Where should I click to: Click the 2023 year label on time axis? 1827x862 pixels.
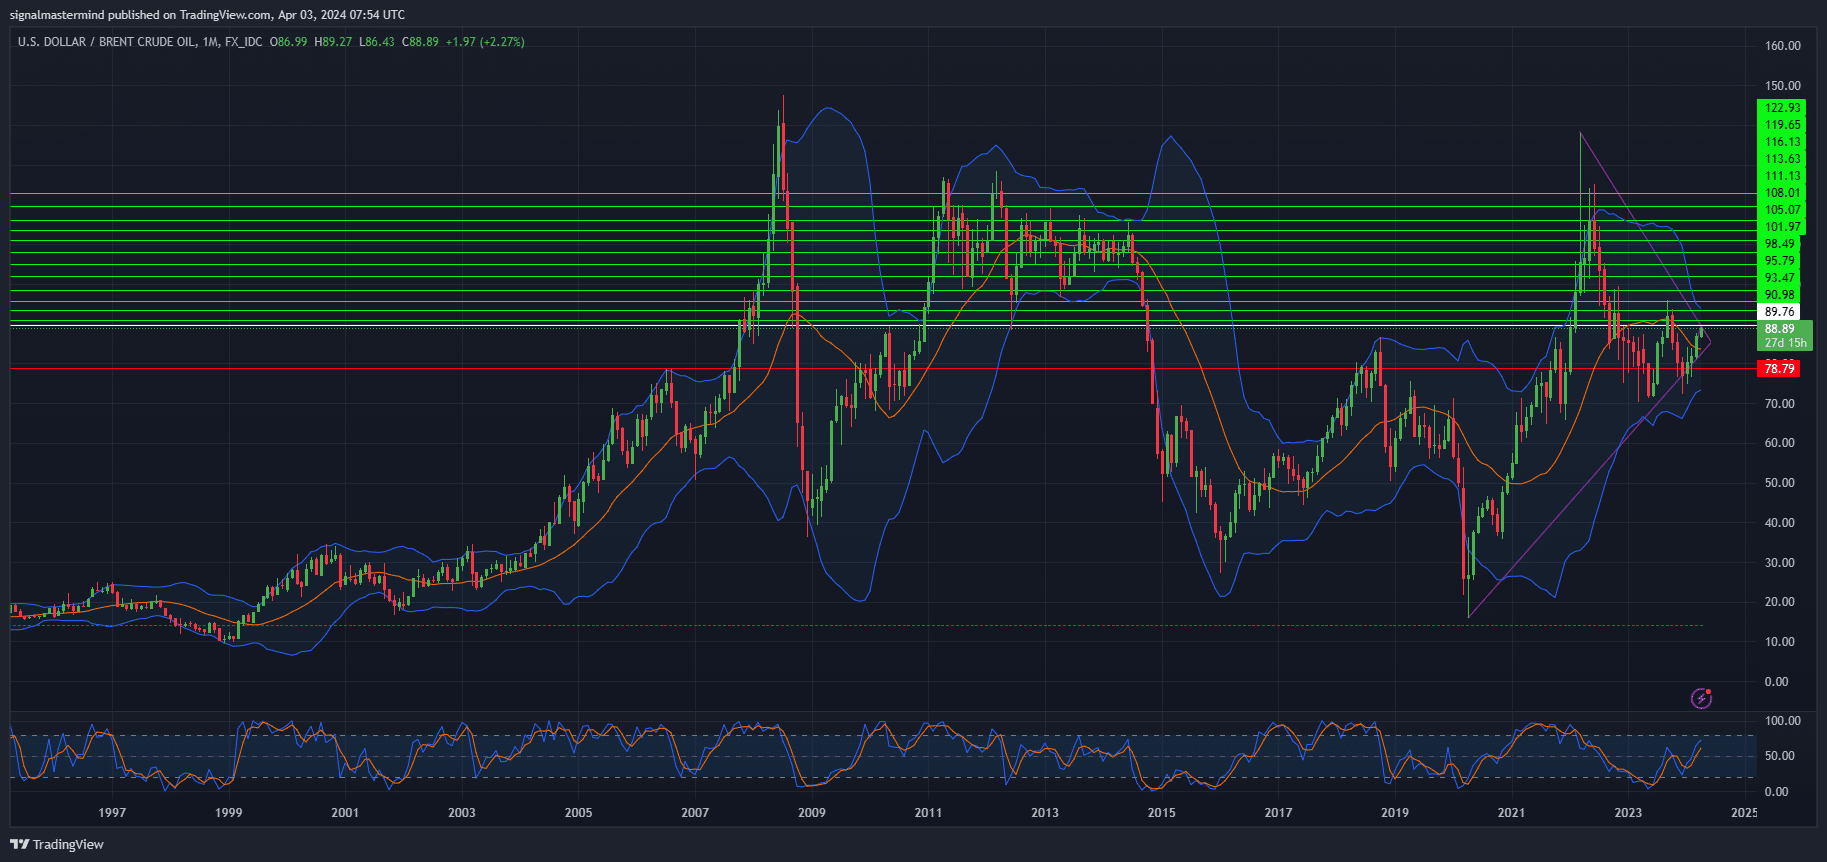click(1628, 812)
